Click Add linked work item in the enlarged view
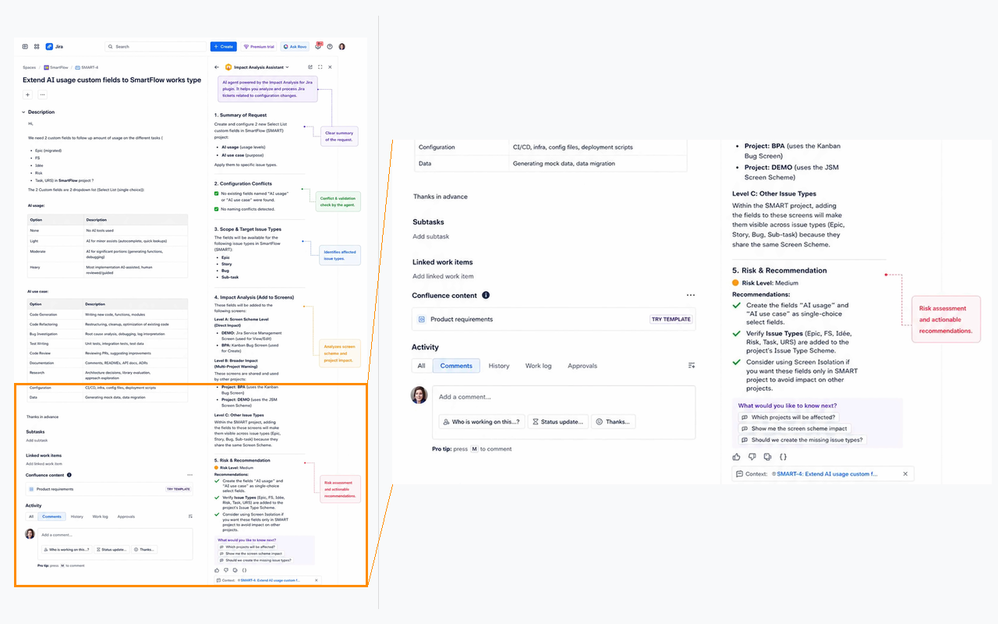Screen dimensions: 998x624 [x=443, y=276]
